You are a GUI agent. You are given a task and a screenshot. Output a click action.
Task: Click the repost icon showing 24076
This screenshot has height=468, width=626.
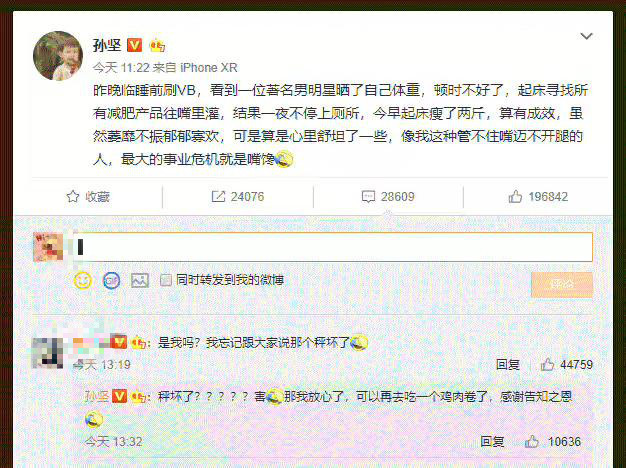point(218,196)
